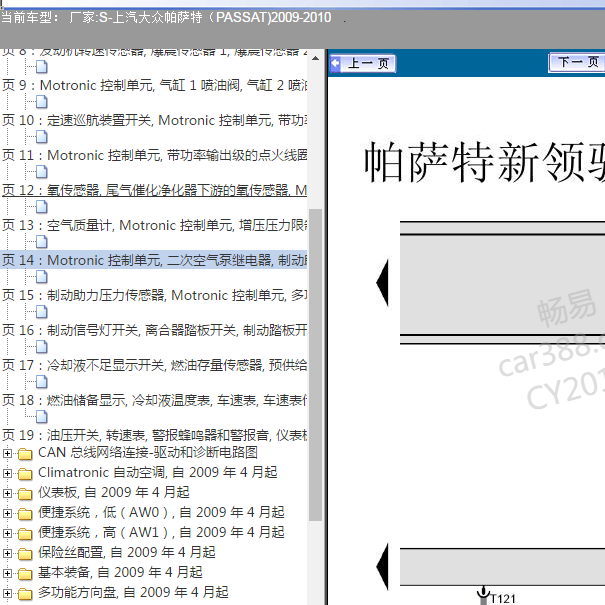The height and width of the screenshot is (605, 605).
Task: Click folder icon for 便捷系统 低 (AW0)
Action: tap(25, 514)
